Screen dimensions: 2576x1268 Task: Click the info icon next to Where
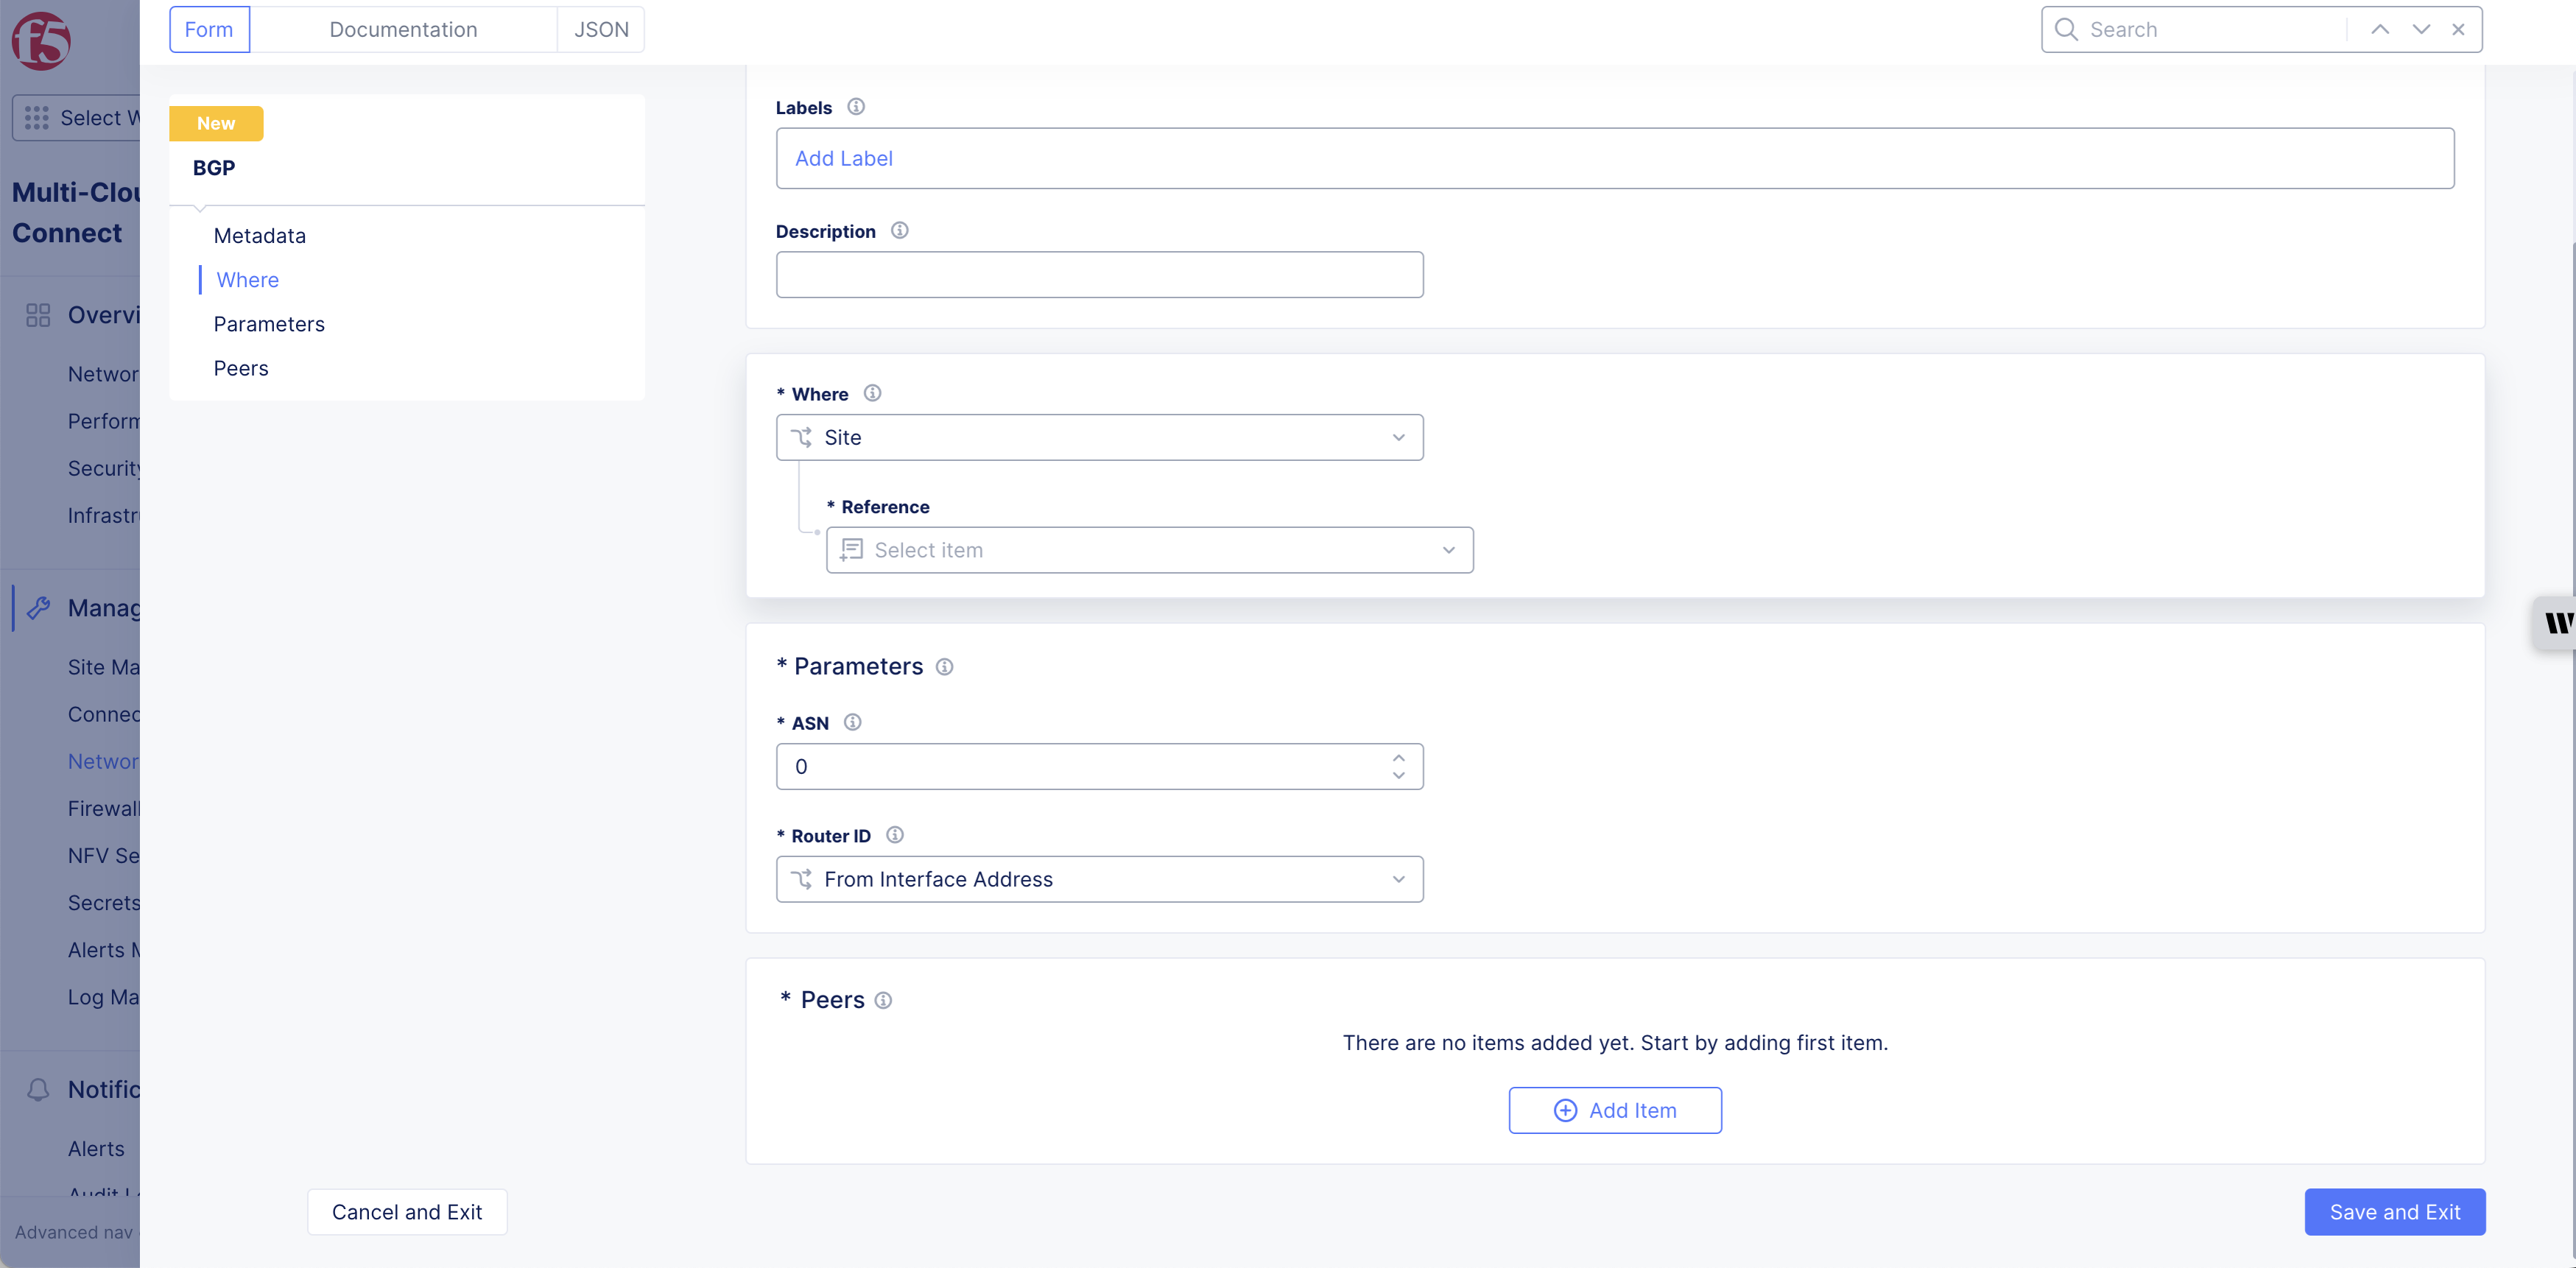872,393
